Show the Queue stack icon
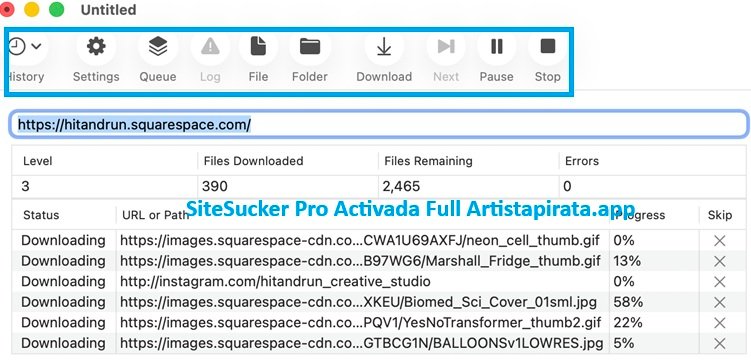 coord(158,46)
